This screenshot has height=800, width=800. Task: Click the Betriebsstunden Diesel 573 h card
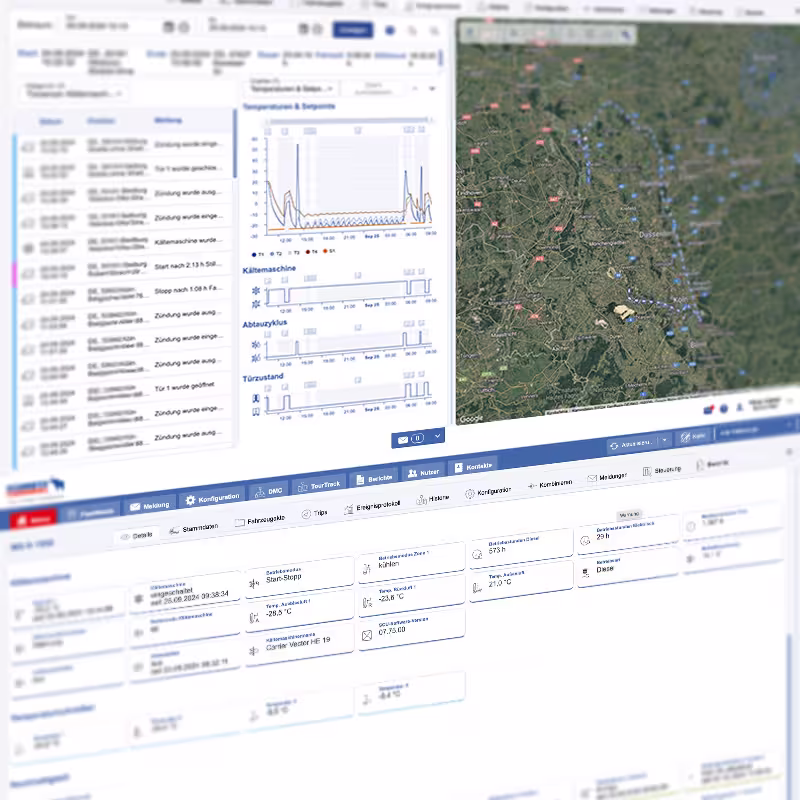coord(521,546)
